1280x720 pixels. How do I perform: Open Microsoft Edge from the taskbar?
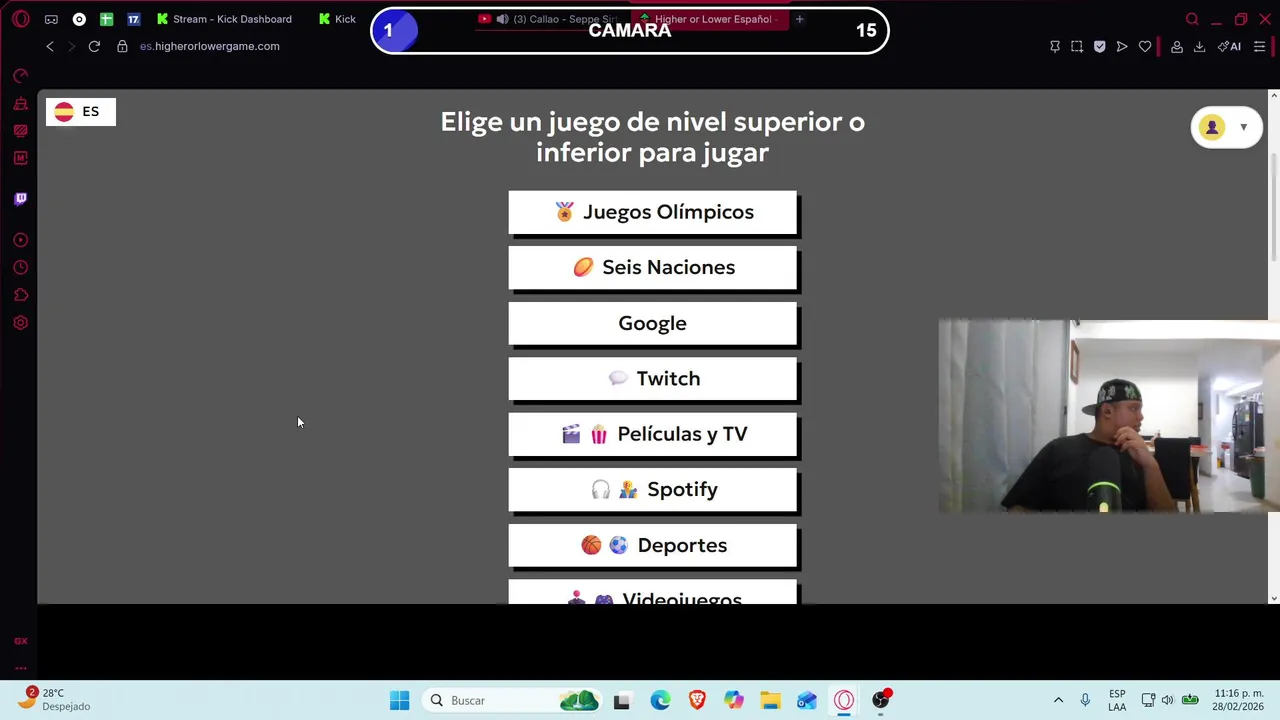[x=660, y=700]
